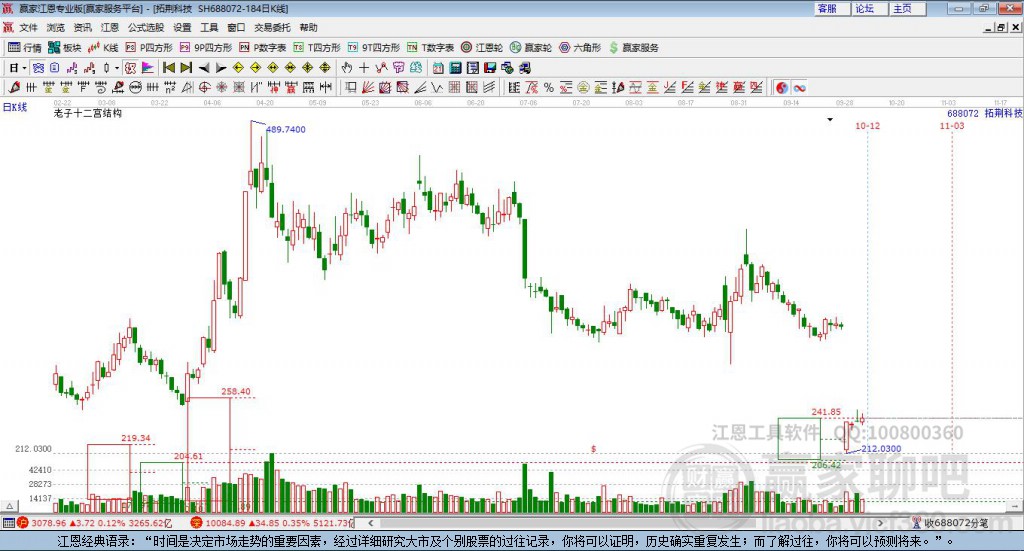Click the 客服 button in title bar
Viewport: 1024px width, 551px height.
pyautogui.click(x=831, y=8)
